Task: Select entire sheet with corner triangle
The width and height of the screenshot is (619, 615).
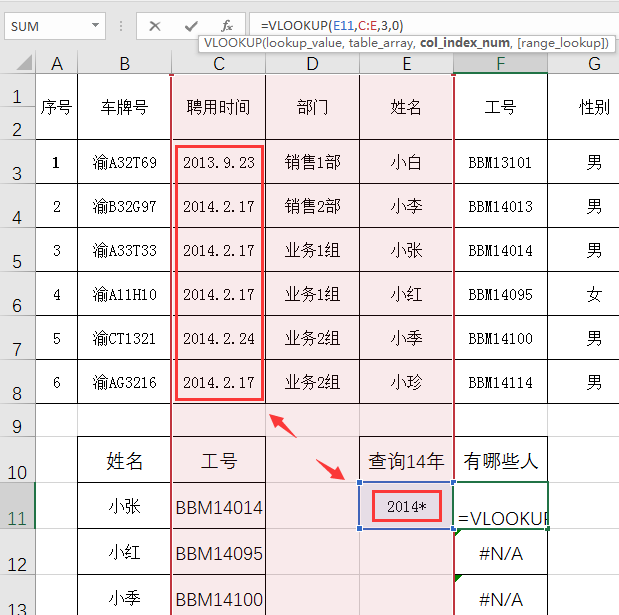Action: pyautogui.click(x=24, y=63)
